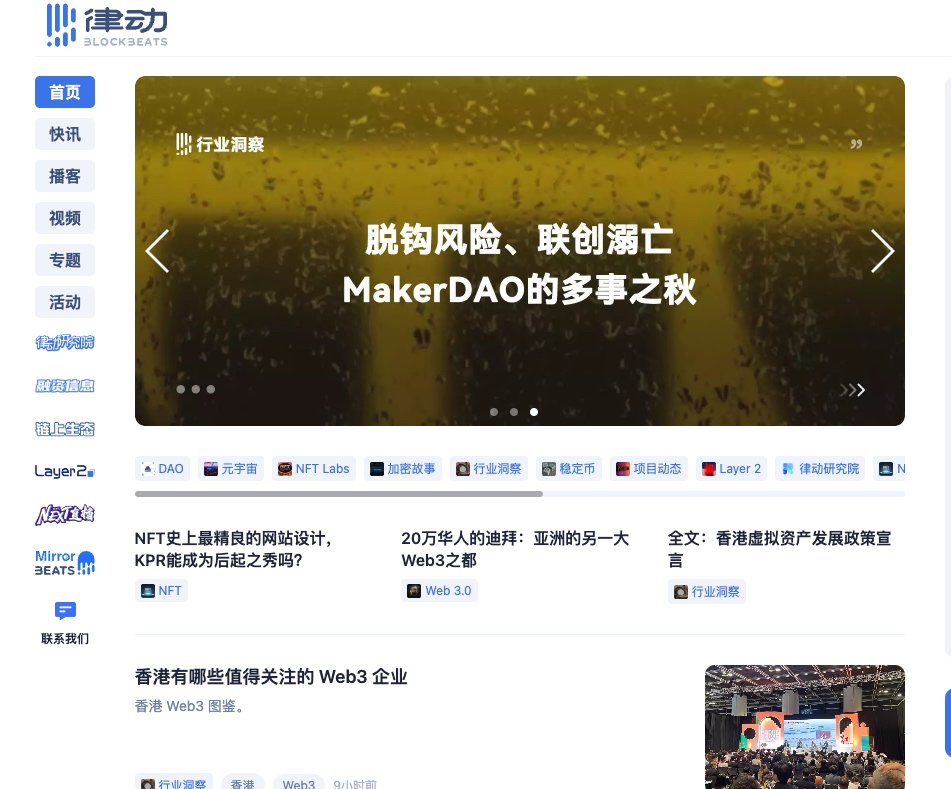
Task: Expand the double-chevron on the banner
Action: 852,390
